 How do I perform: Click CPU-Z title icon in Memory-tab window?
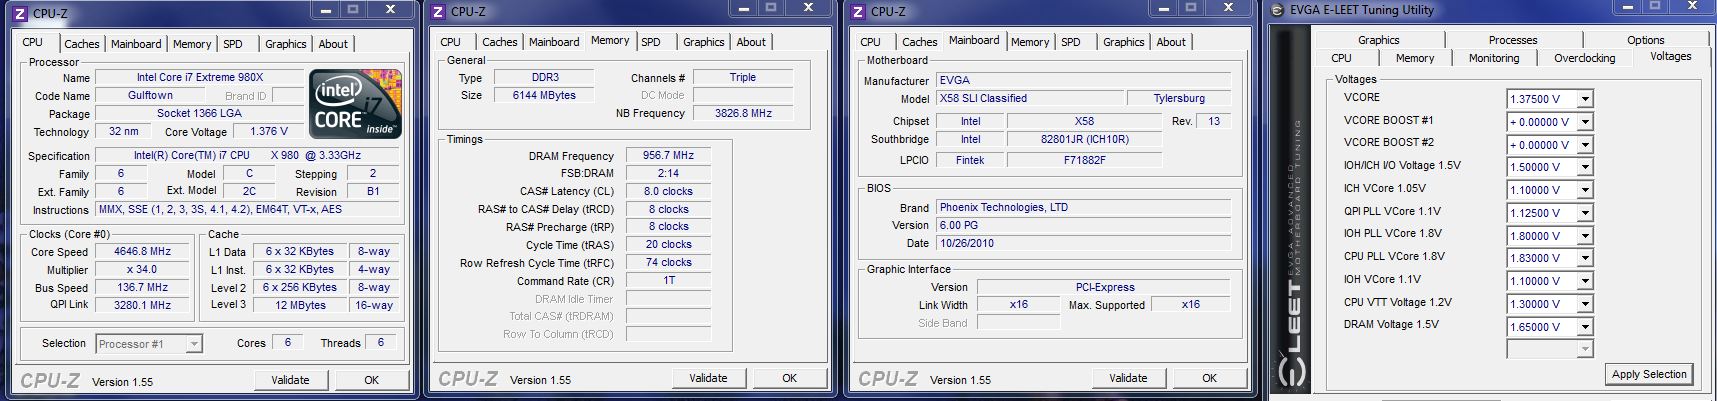pyautogui.click(x=437, y=12)
